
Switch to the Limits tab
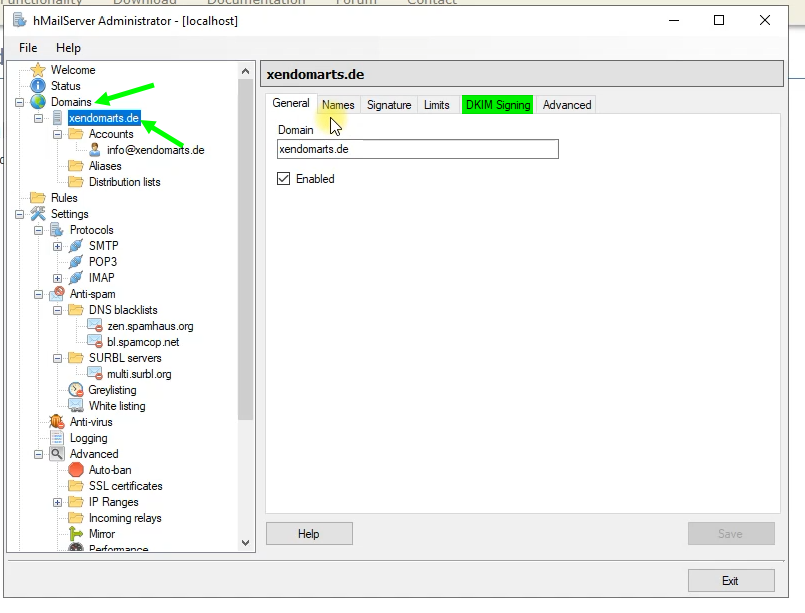437,105
